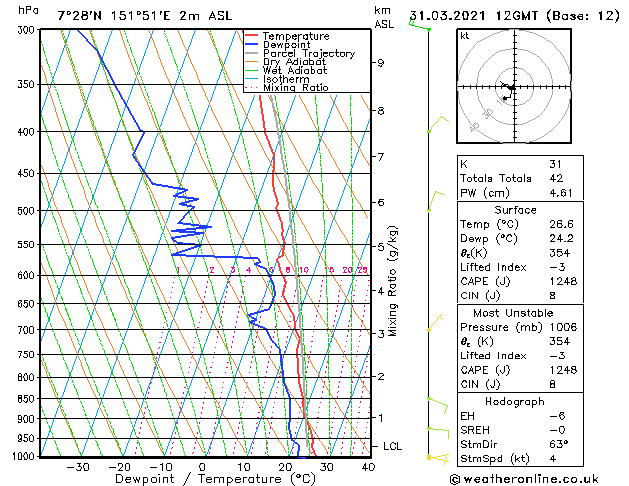Click the 1000 hPa pressure tick label
629x486 pixels.
(24, 456)
